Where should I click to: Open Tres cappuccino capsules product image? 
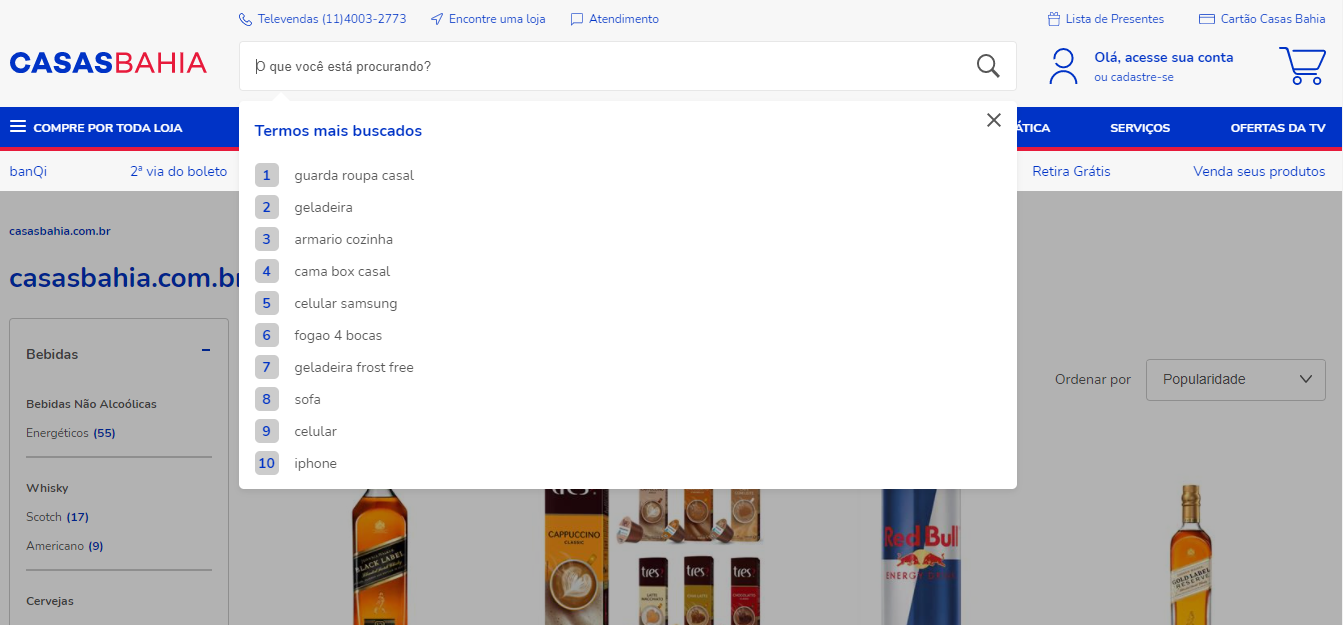652,557
